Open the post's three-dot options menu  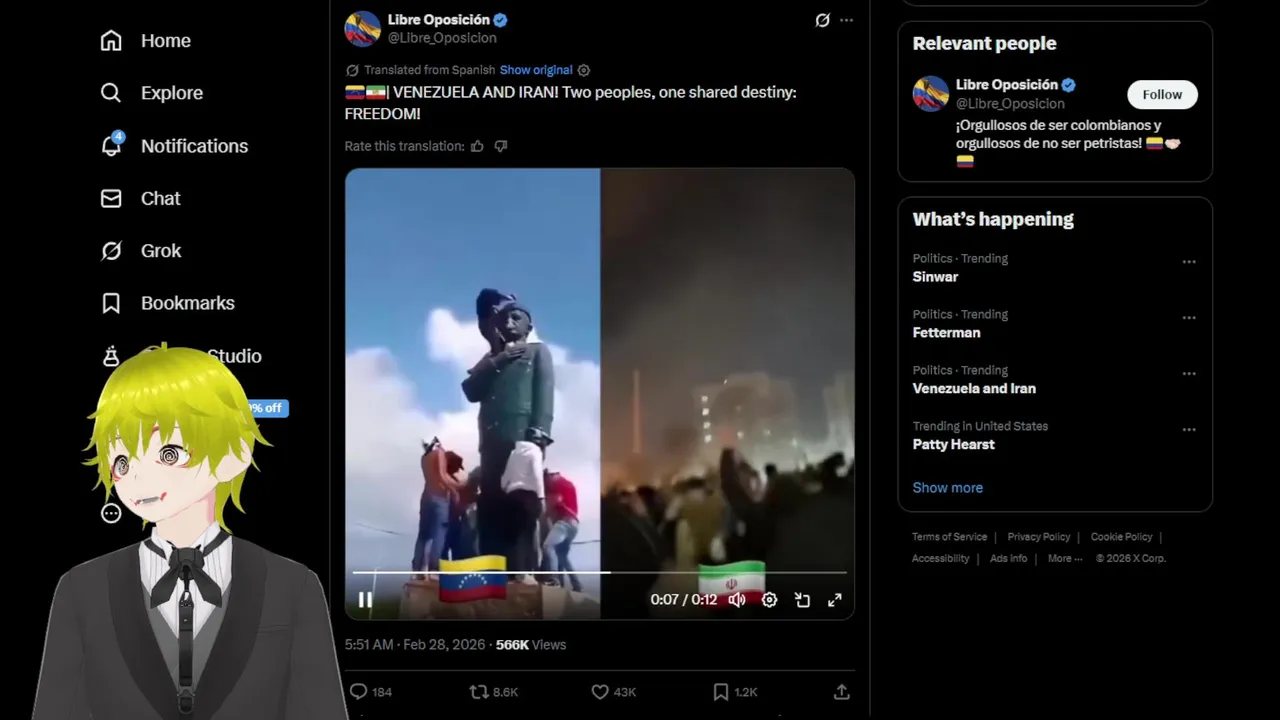point(847,20)
